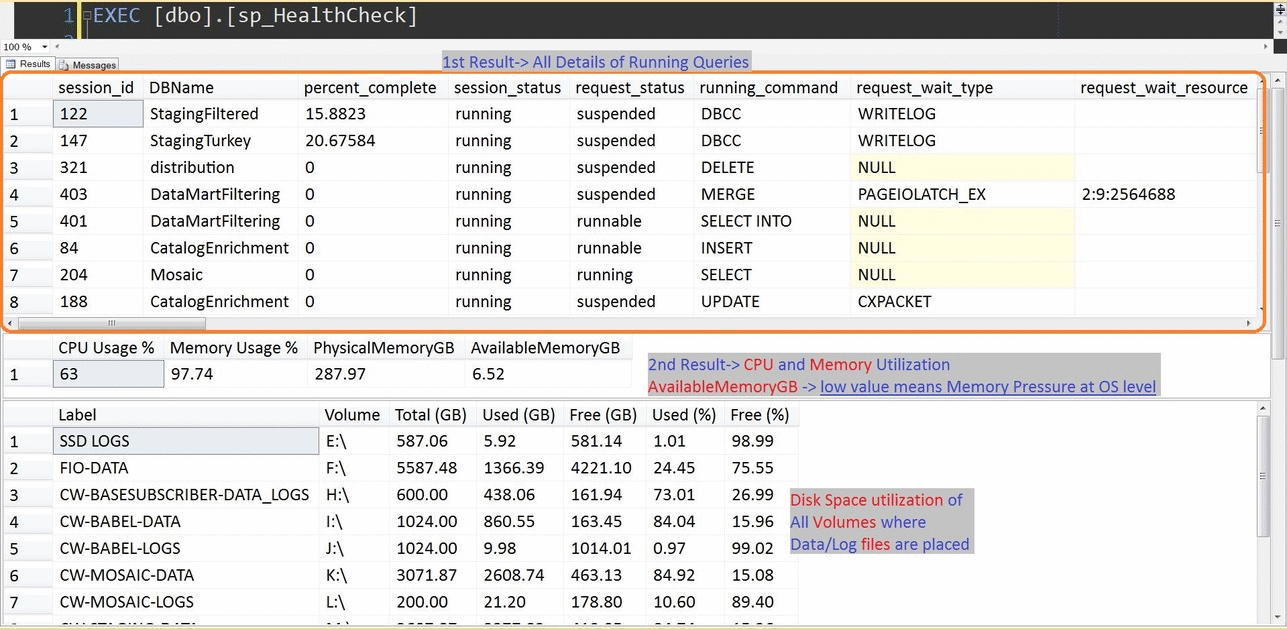Screen dimensions: 1287x629
Task: Click up arrow of disk volumes grid scrollbar
Action: coord(1264,408)
